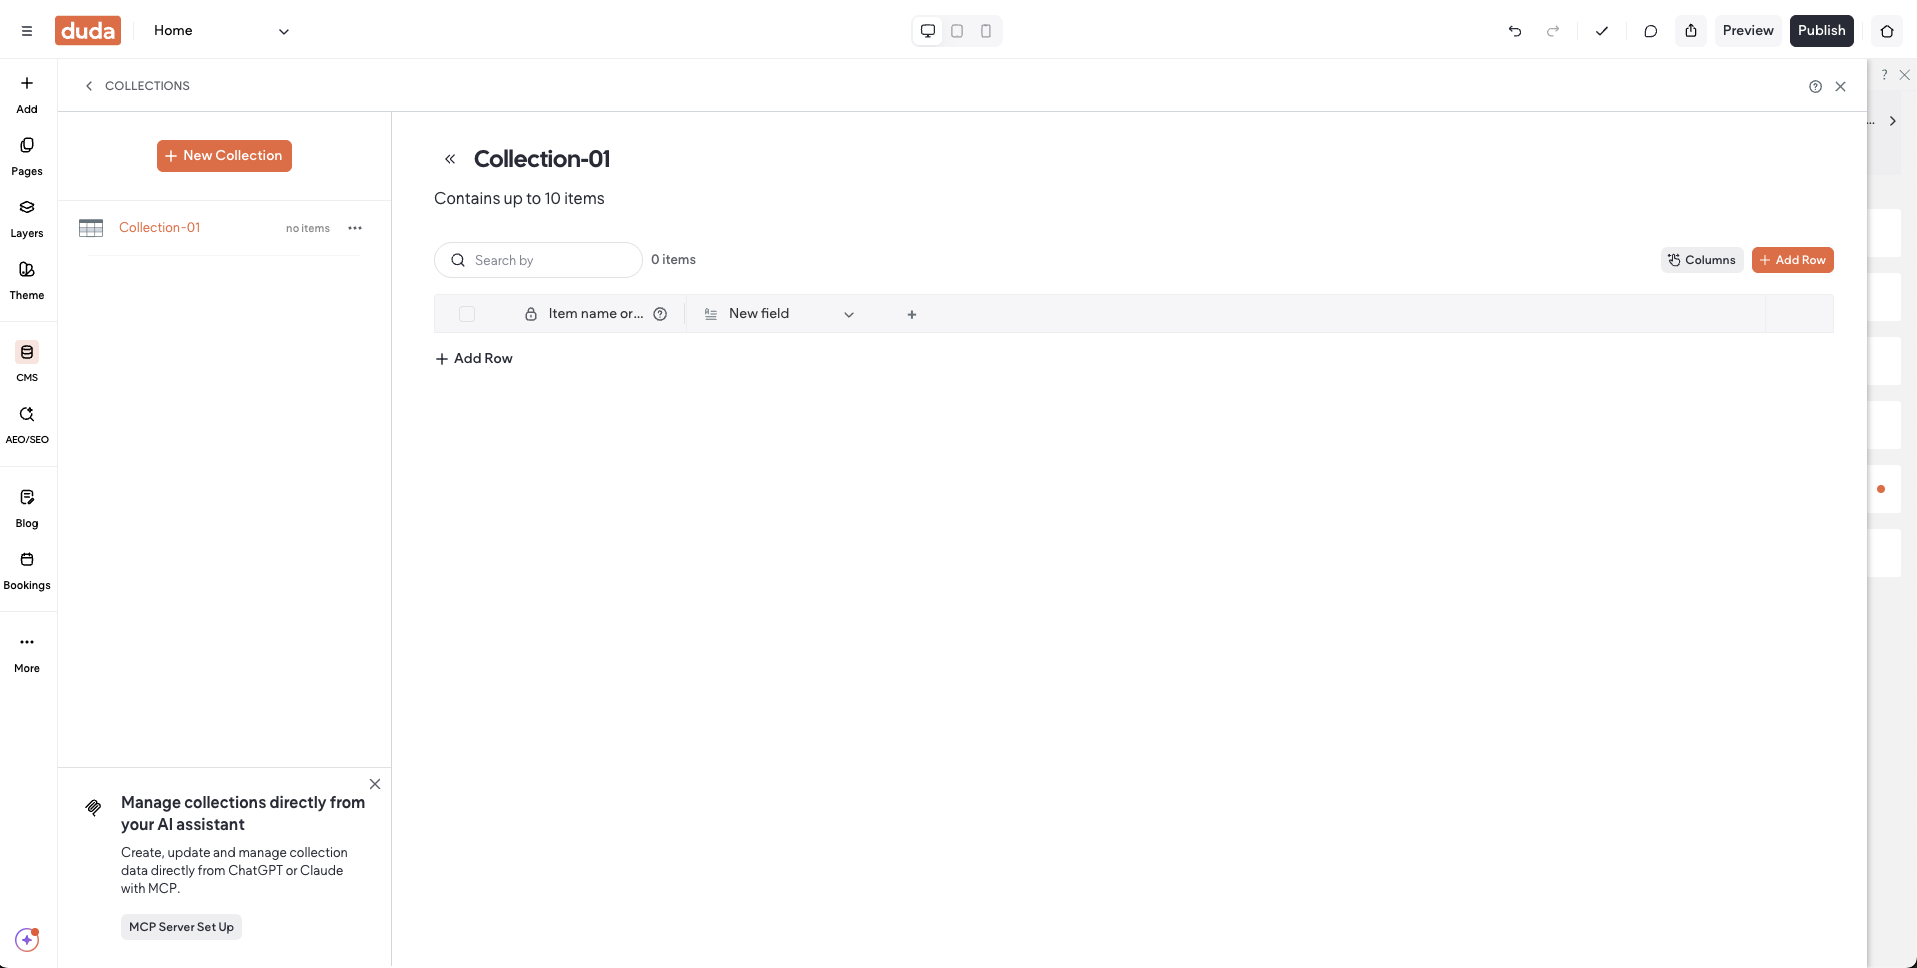Click the Preview button
Screen dimensions: 1917x968
(1748, 31)
